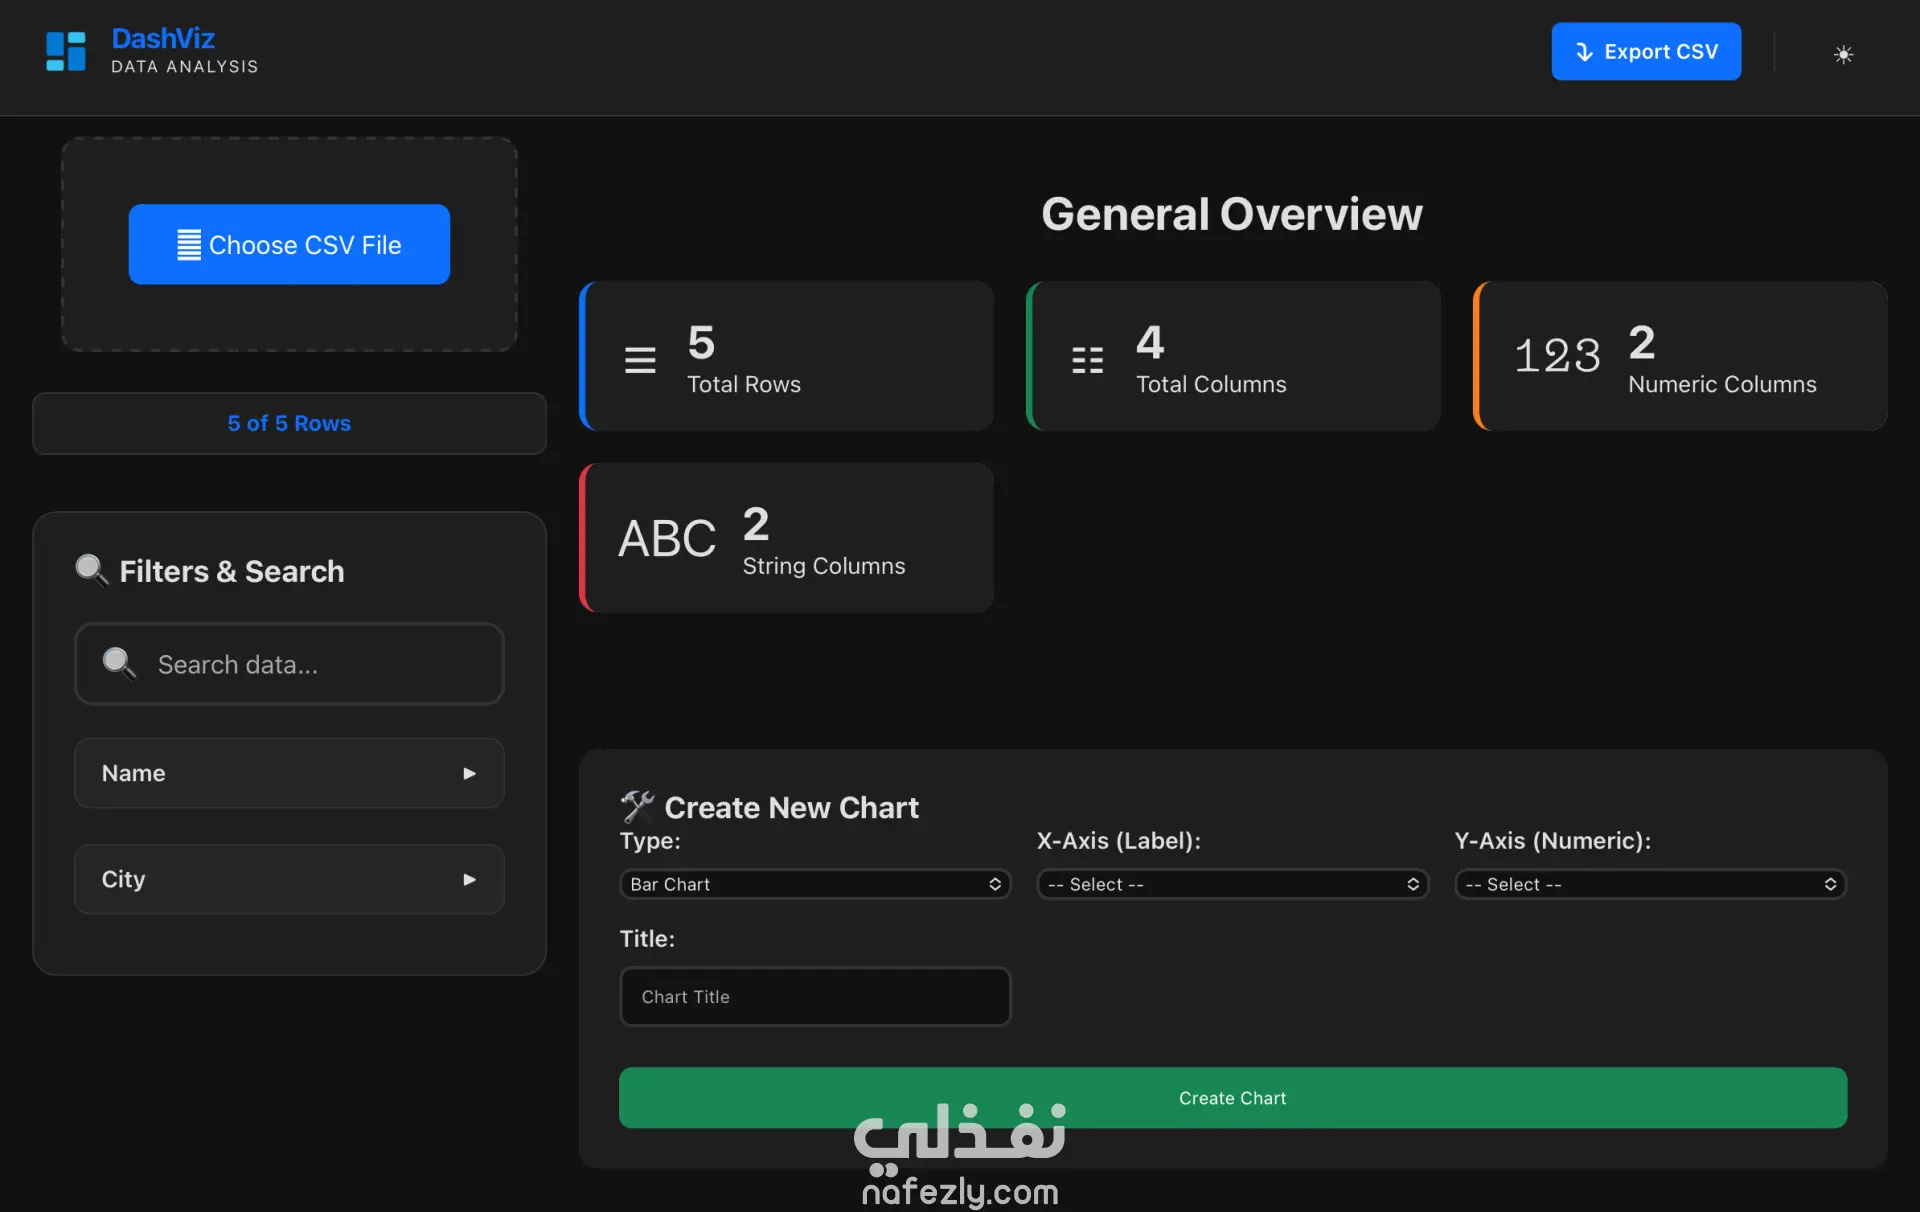Click the Total Columns label

(1211, 384)
